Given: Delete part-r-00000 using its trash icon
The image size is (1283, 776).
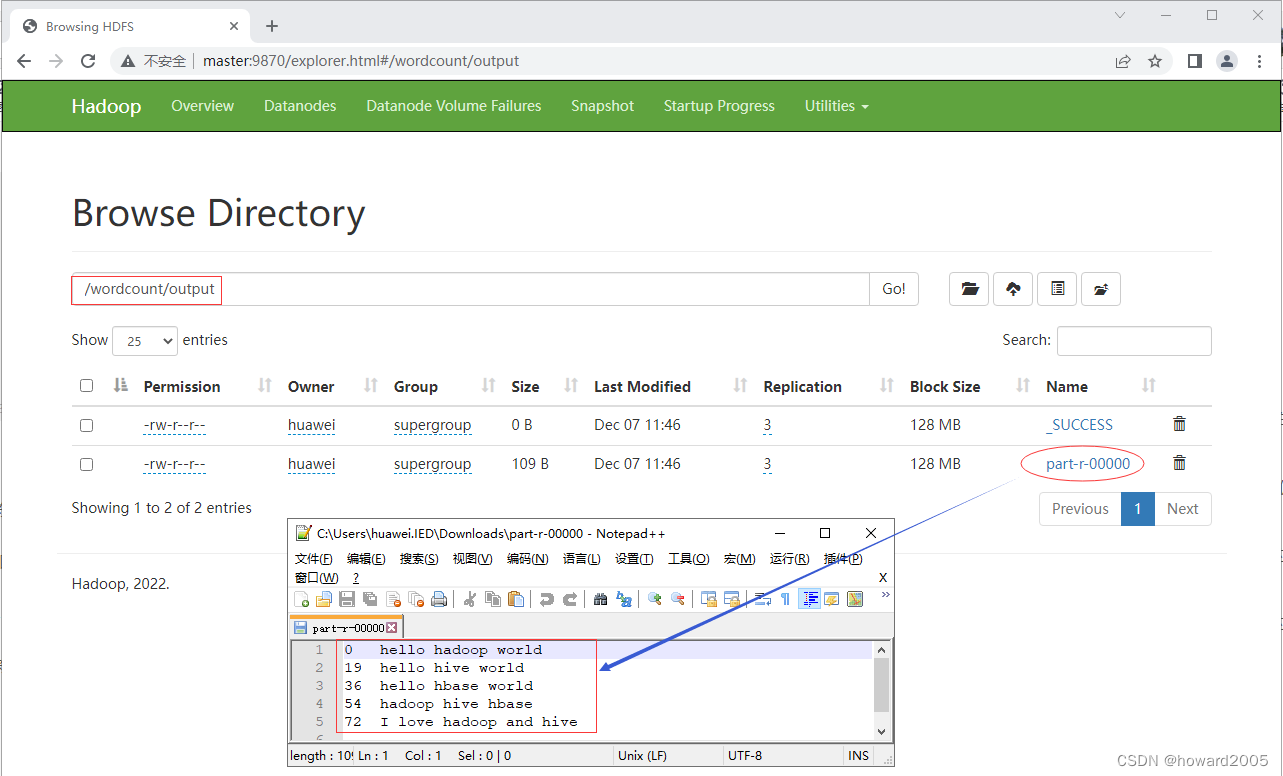Looking at the screenshot, I should (1179, 463).
